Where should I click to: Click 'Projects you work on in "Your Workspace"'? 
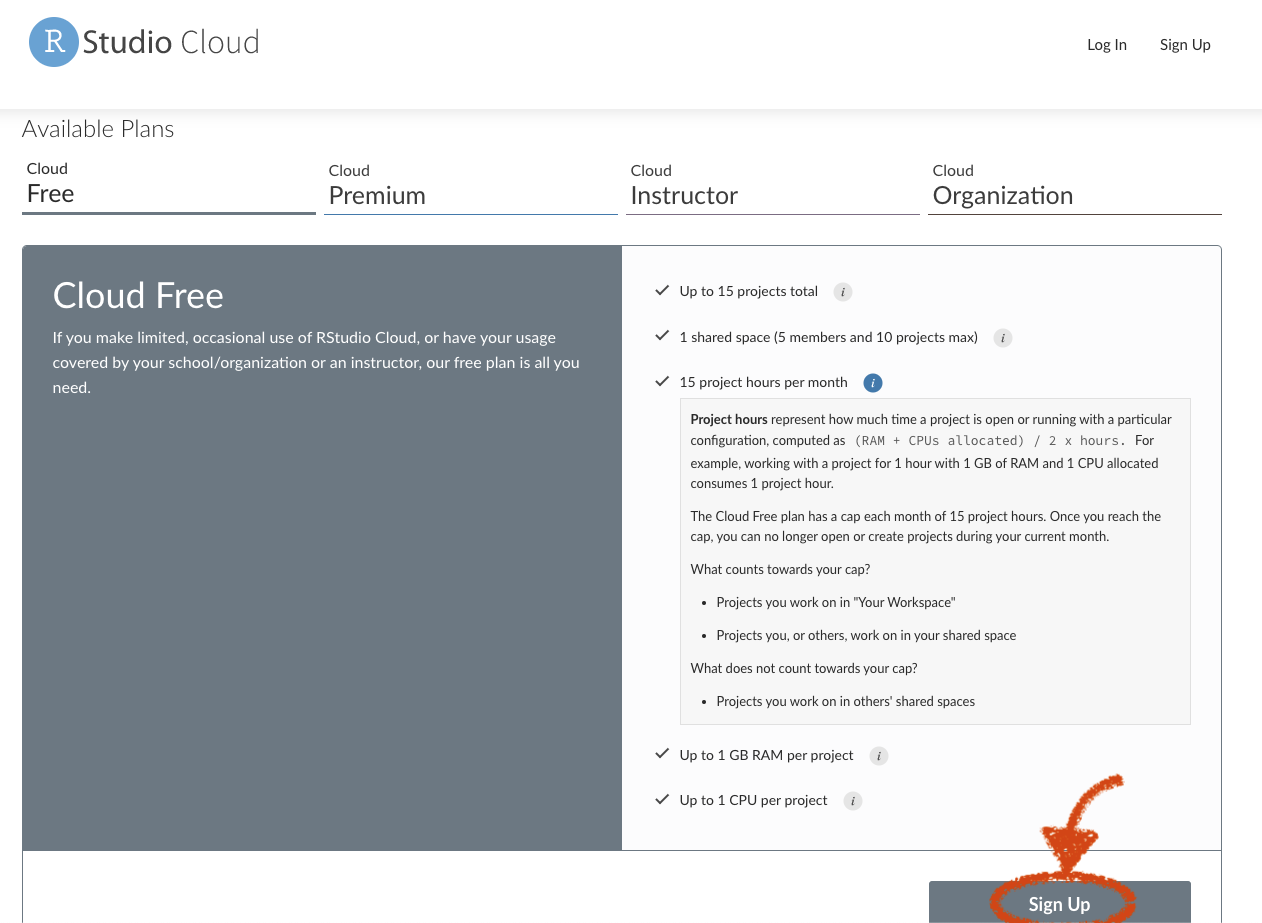836,603
